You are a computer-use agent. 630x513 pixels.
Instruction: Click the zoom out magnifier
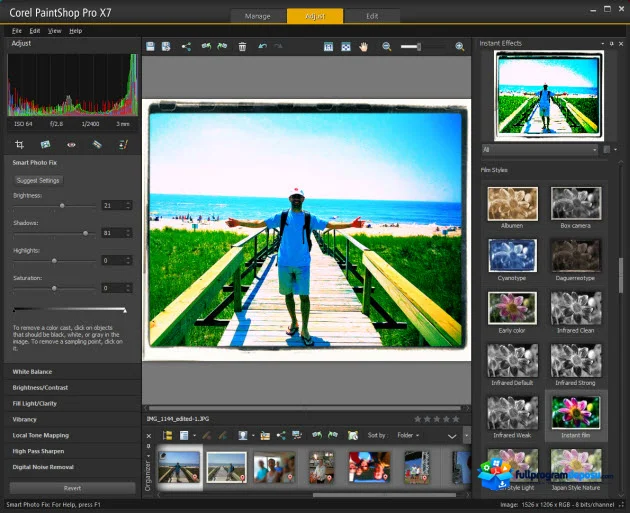click(x=387, y=47)
